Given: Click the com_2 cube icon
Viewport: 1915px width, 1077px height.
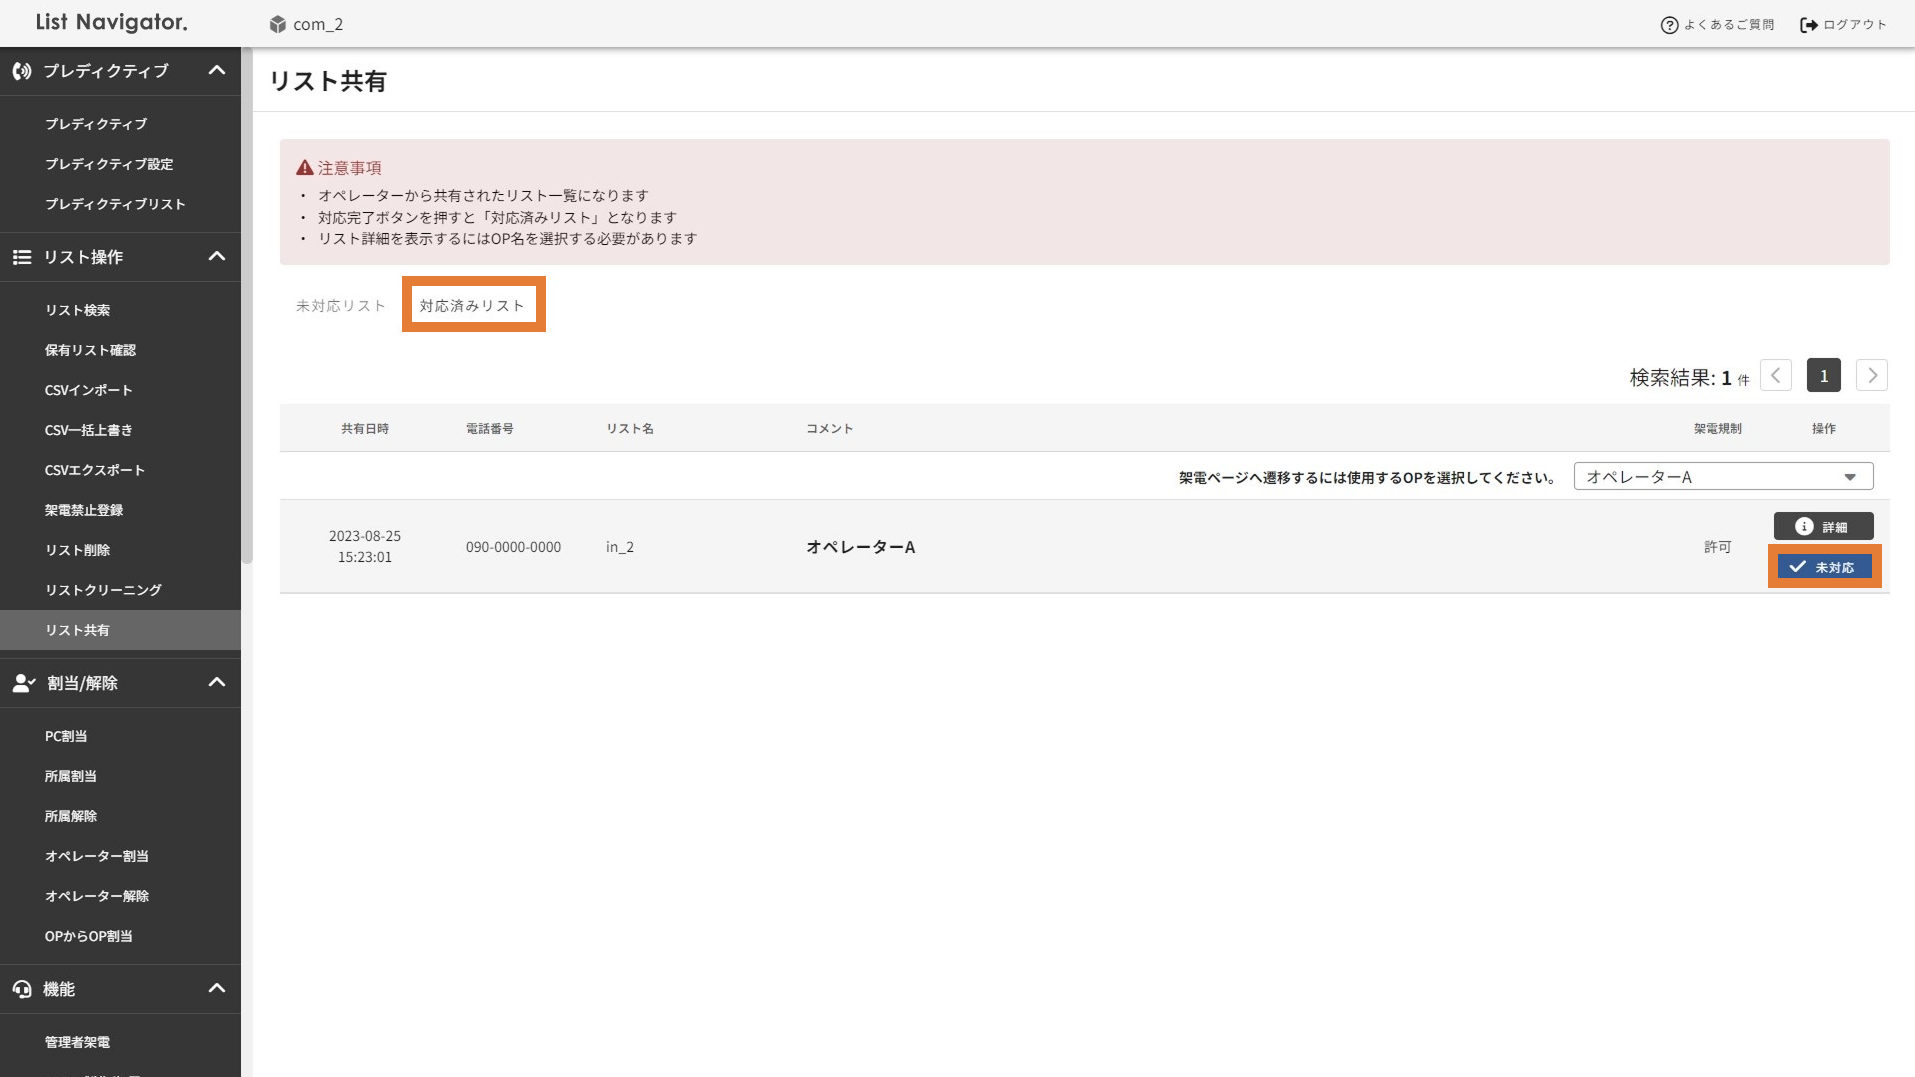Looking at the screenshot, I should 277,24.
